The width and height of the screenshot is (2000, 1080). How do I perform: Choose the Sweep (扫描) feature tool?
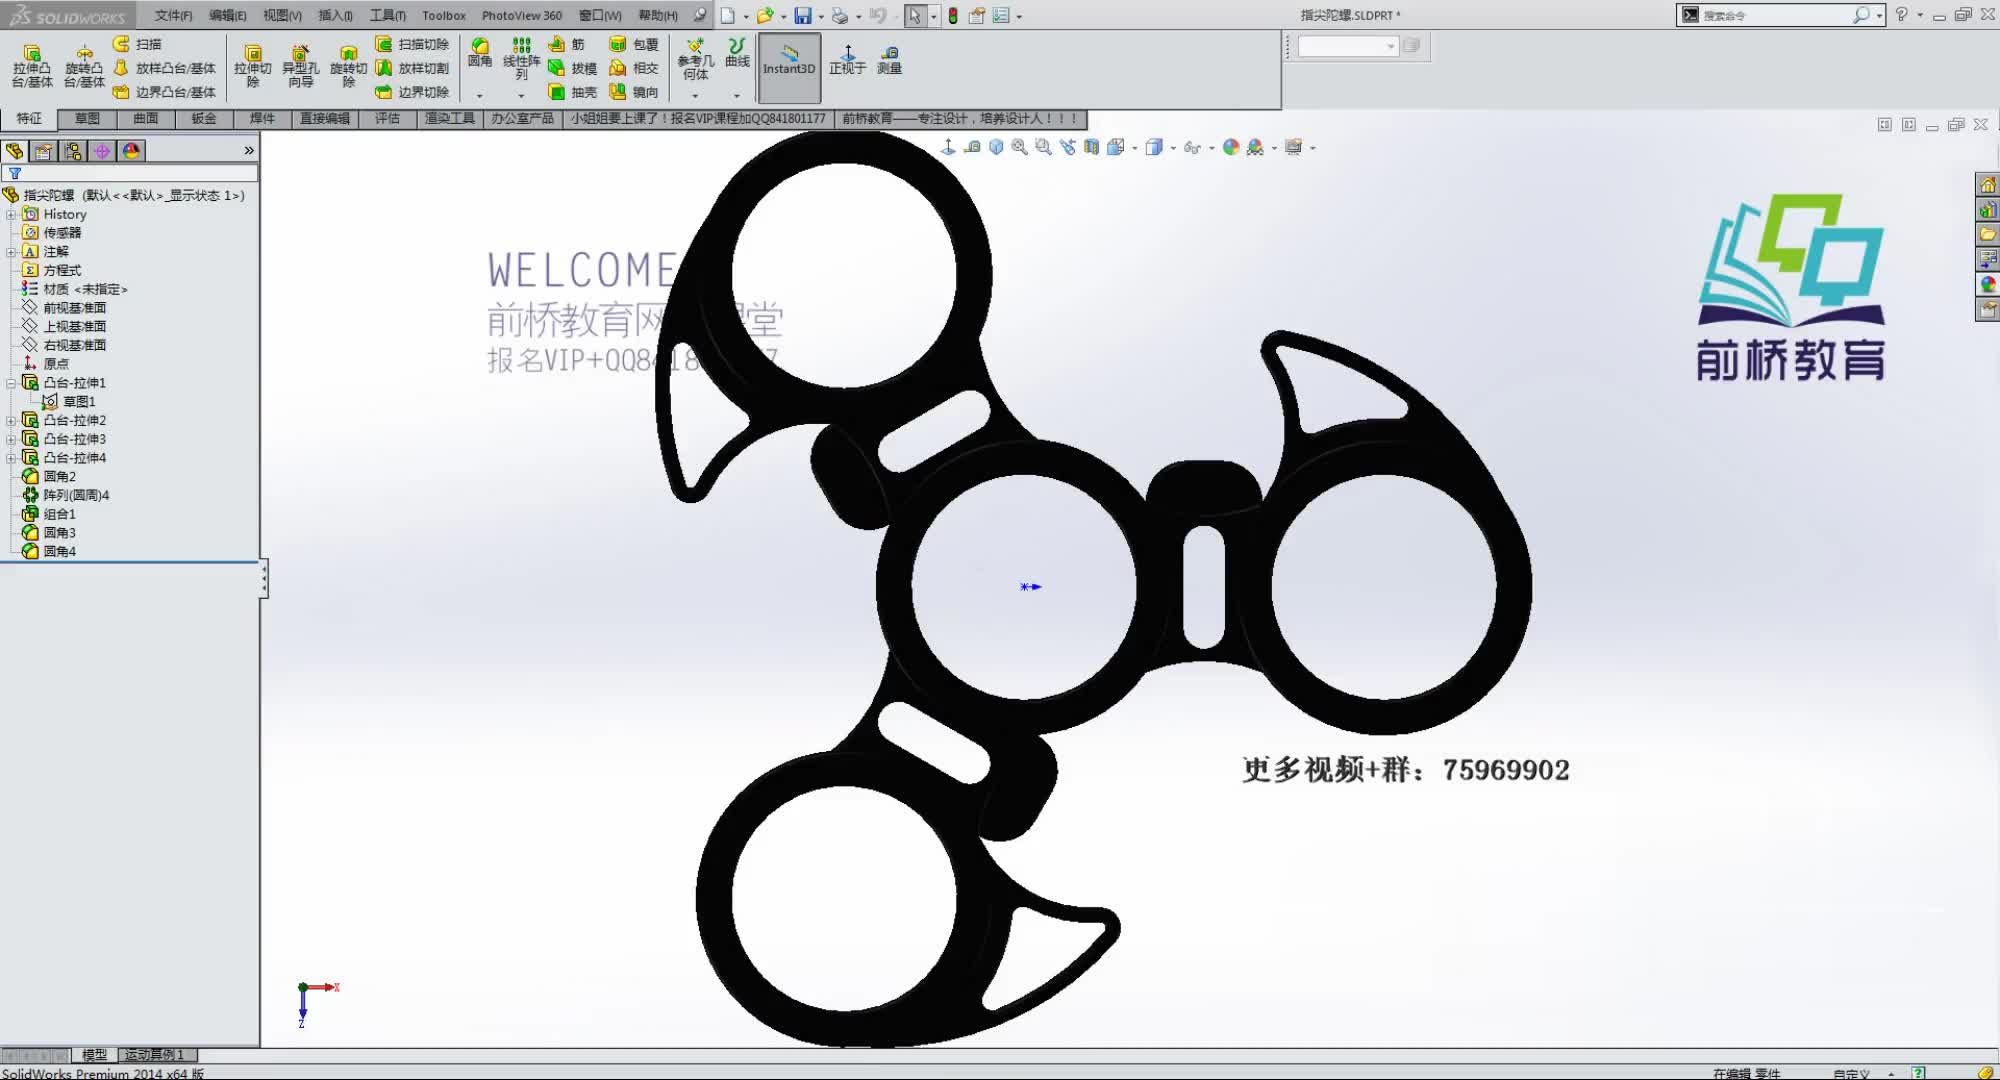coord(137,44)
